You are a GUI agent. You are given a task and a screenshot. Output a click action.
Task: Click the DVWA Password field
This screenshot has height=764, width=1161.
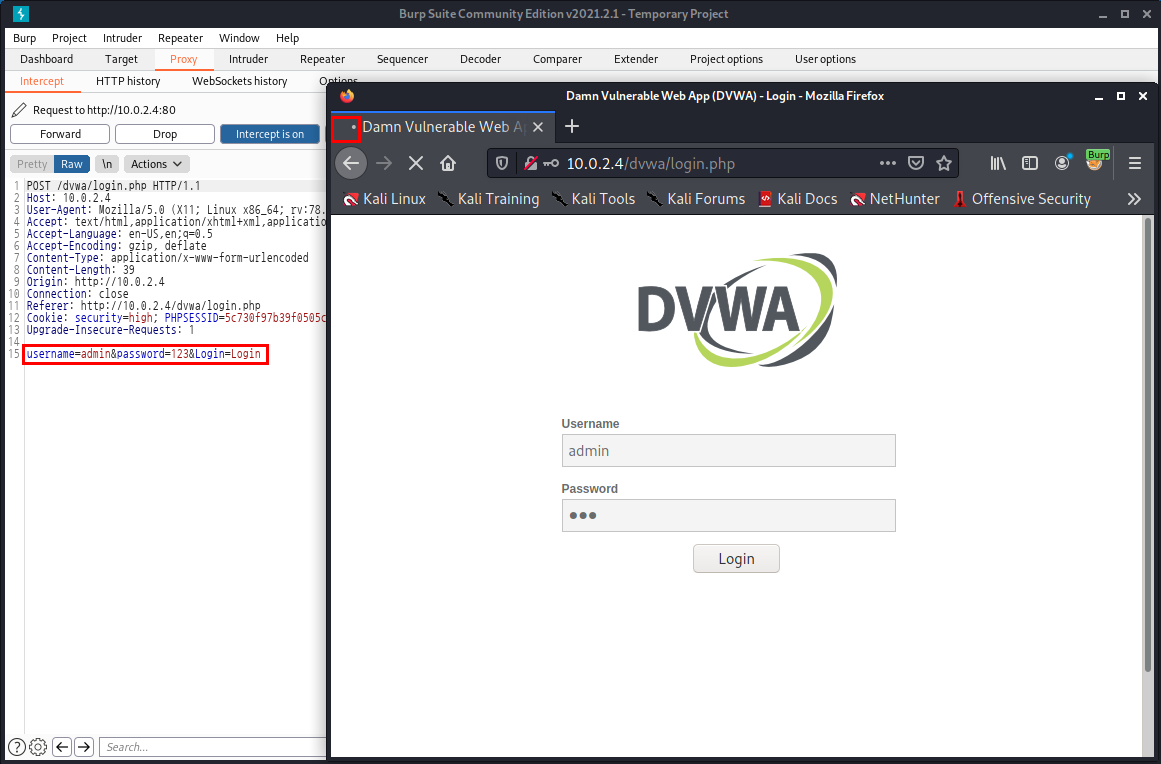coord(729,515)
